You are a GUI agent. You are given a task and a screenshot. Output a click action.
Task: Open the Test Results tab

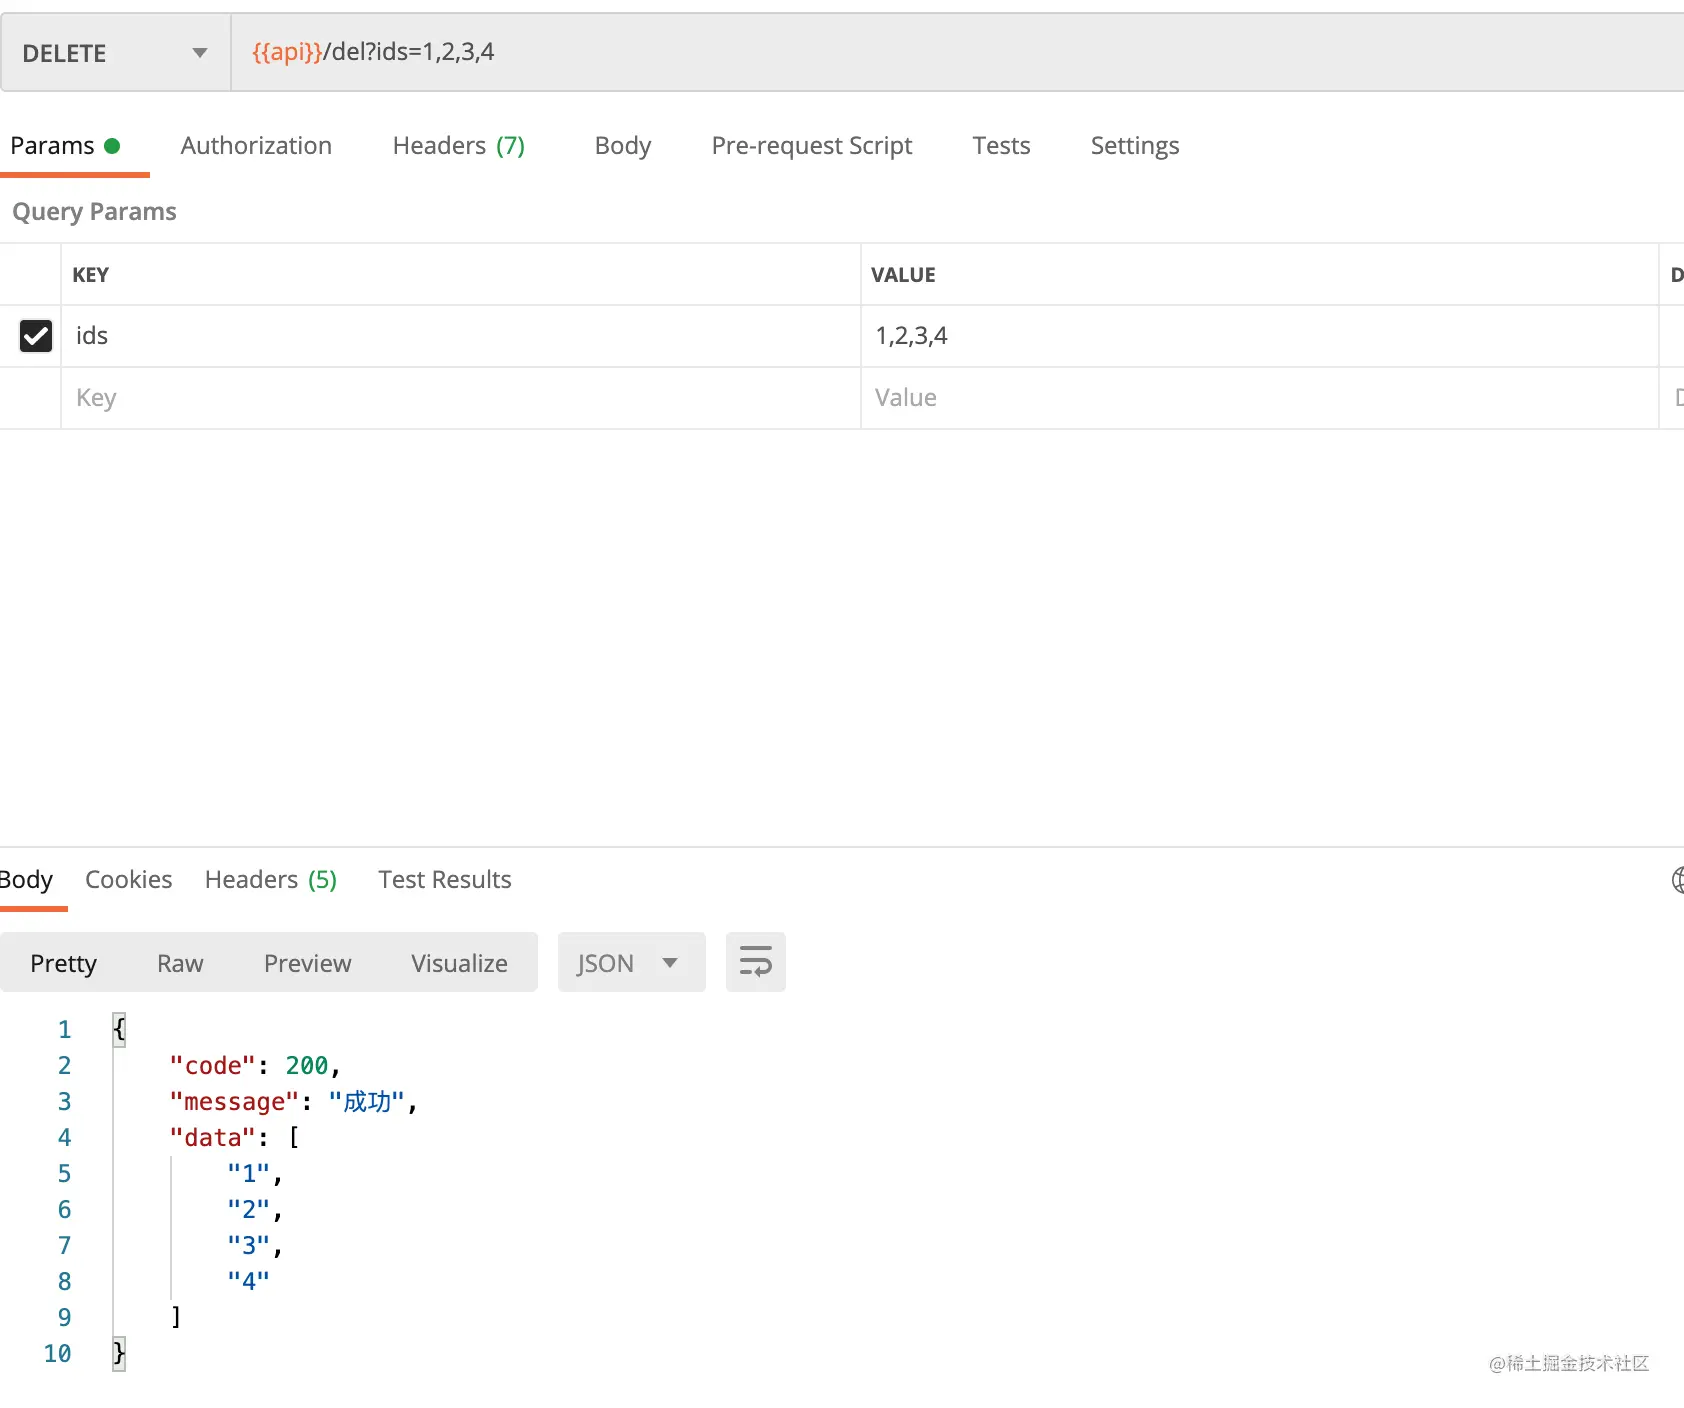click(x=444, y=880)
